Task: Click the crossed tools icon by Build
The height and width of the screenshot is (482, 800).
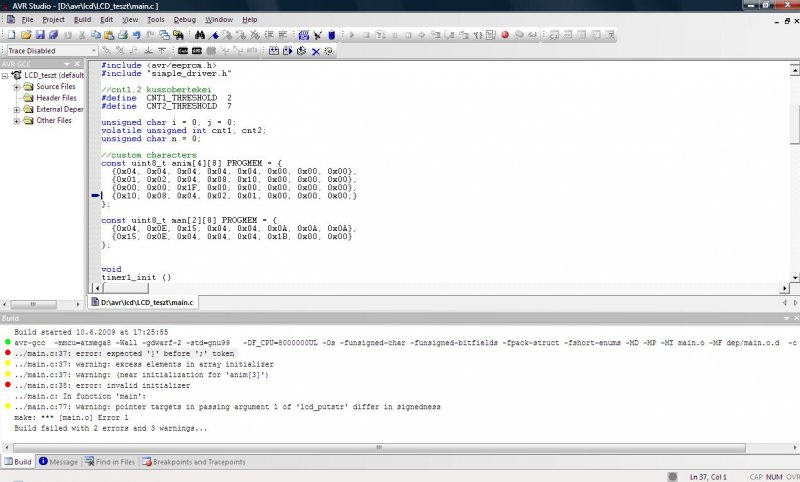Action: tap(317, 35)
